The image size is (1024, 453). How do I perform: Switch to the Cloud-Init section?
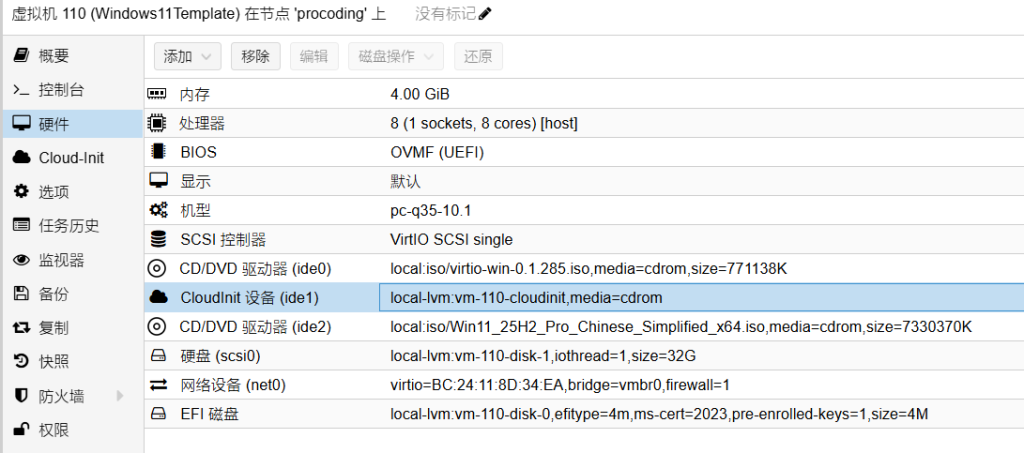71,158
